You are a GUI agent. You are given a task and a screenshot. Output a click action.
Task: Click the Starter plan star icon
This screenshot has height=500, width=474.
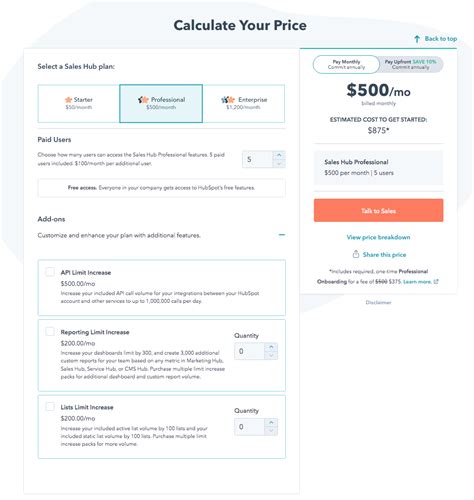[68, 100]
